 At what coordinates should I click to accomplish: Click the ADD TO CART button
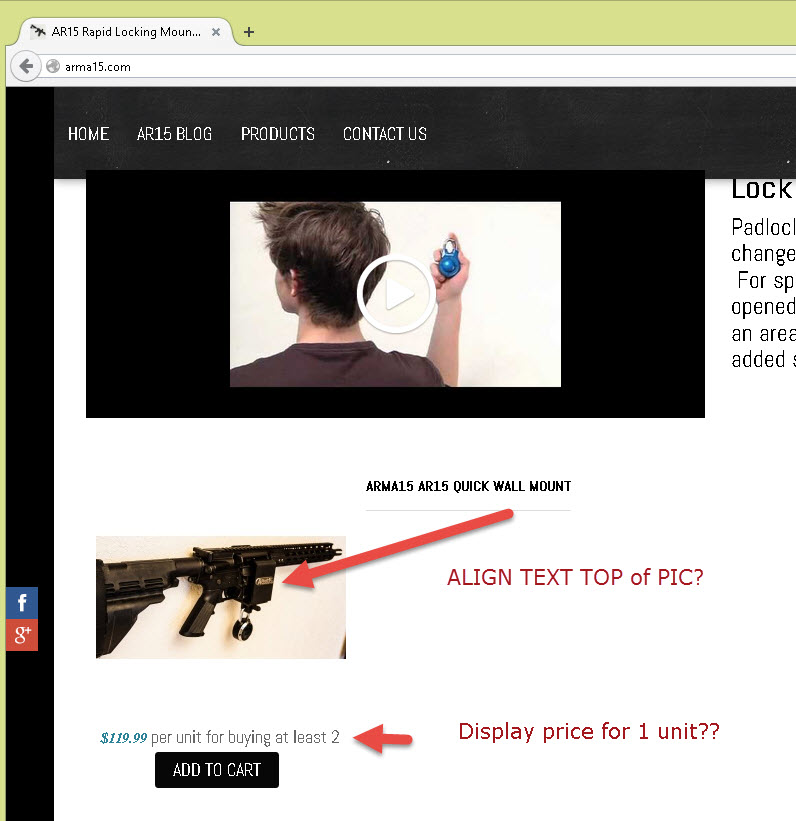coord(217,770)
